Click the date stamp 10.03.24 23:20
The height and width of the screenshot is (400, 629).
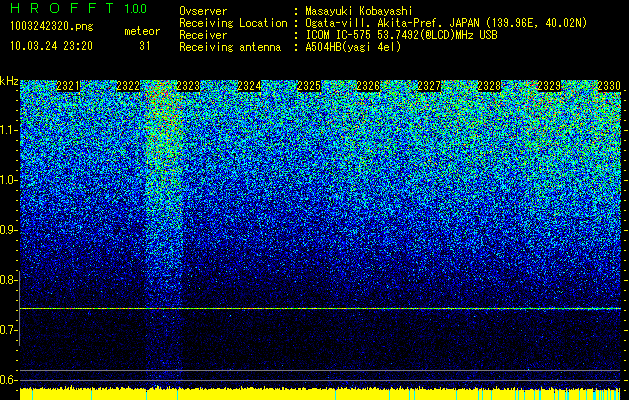coord(51,46)
